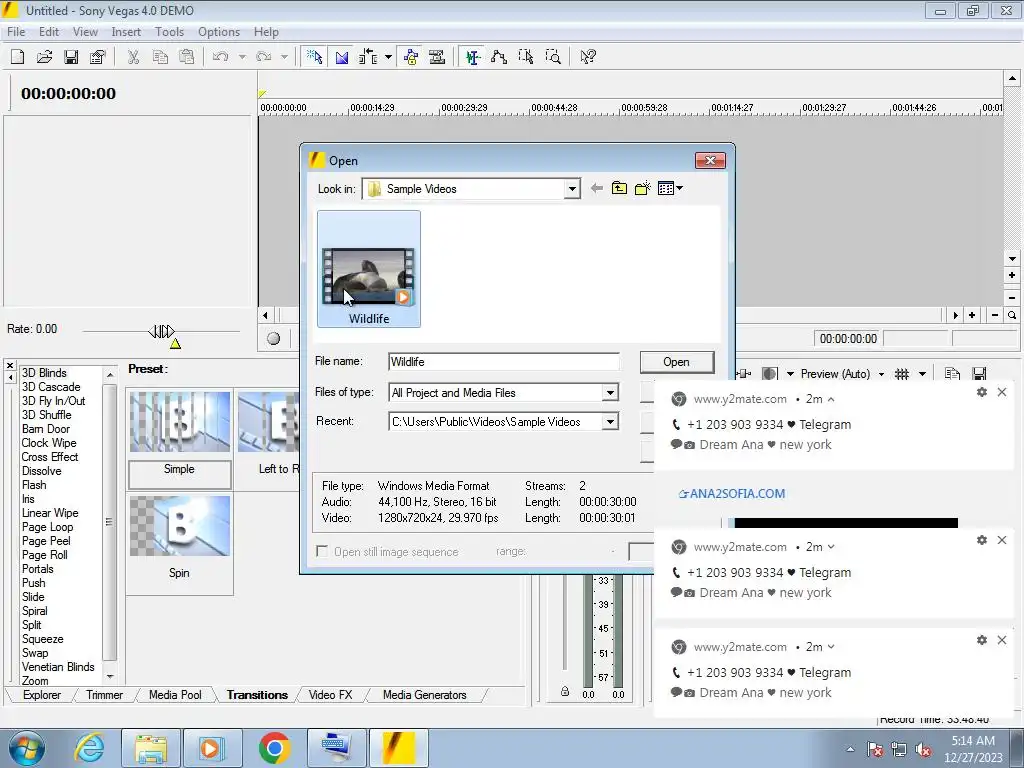The image size is (1024, 768).
Task: Click Copy Snapshot to Clipboard icon
Action: coord(952,374)
